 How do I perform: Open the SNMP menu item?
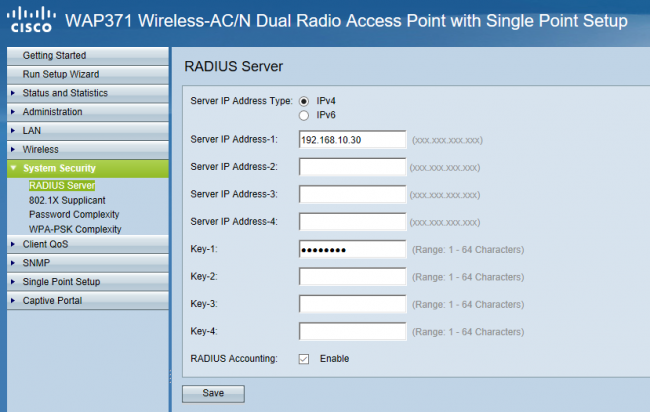(88, 263)
